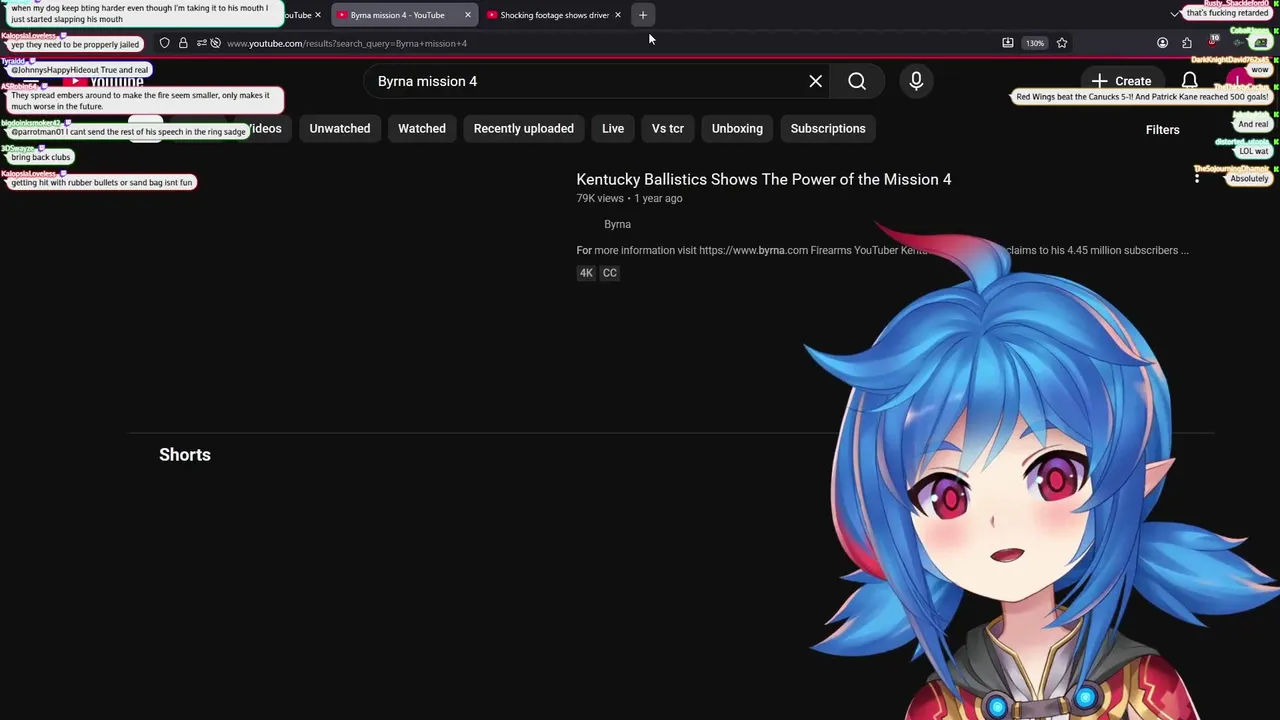This screenshot has width=1280, height=720.
Task: Select the Vs tcr filter chip
Action: (x=668, y=128)
